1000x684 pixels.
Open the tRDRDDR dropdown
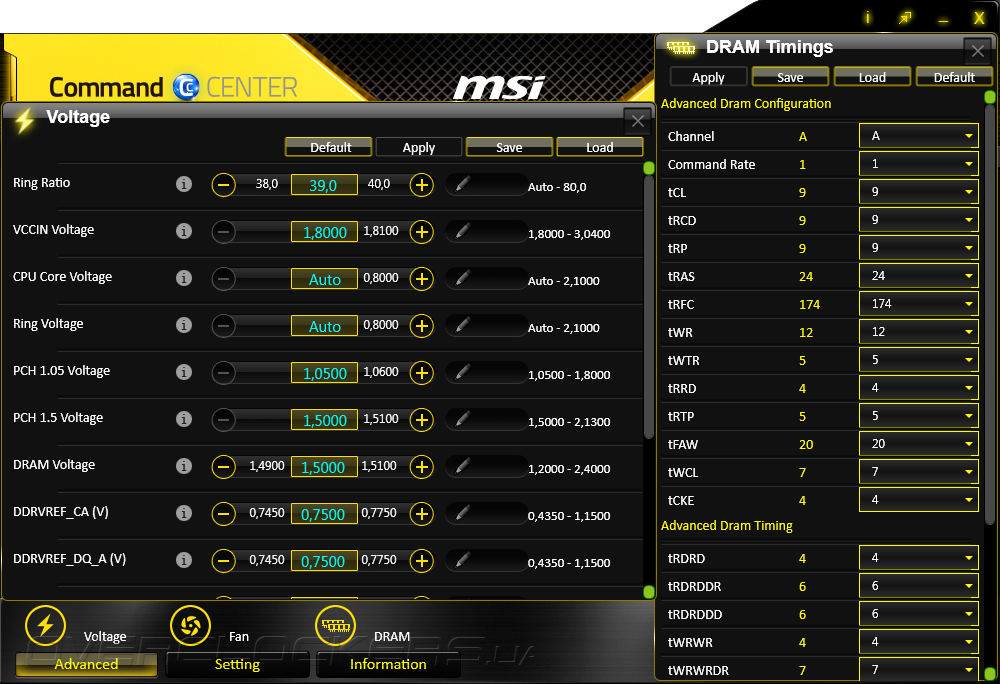click(919, 586)
